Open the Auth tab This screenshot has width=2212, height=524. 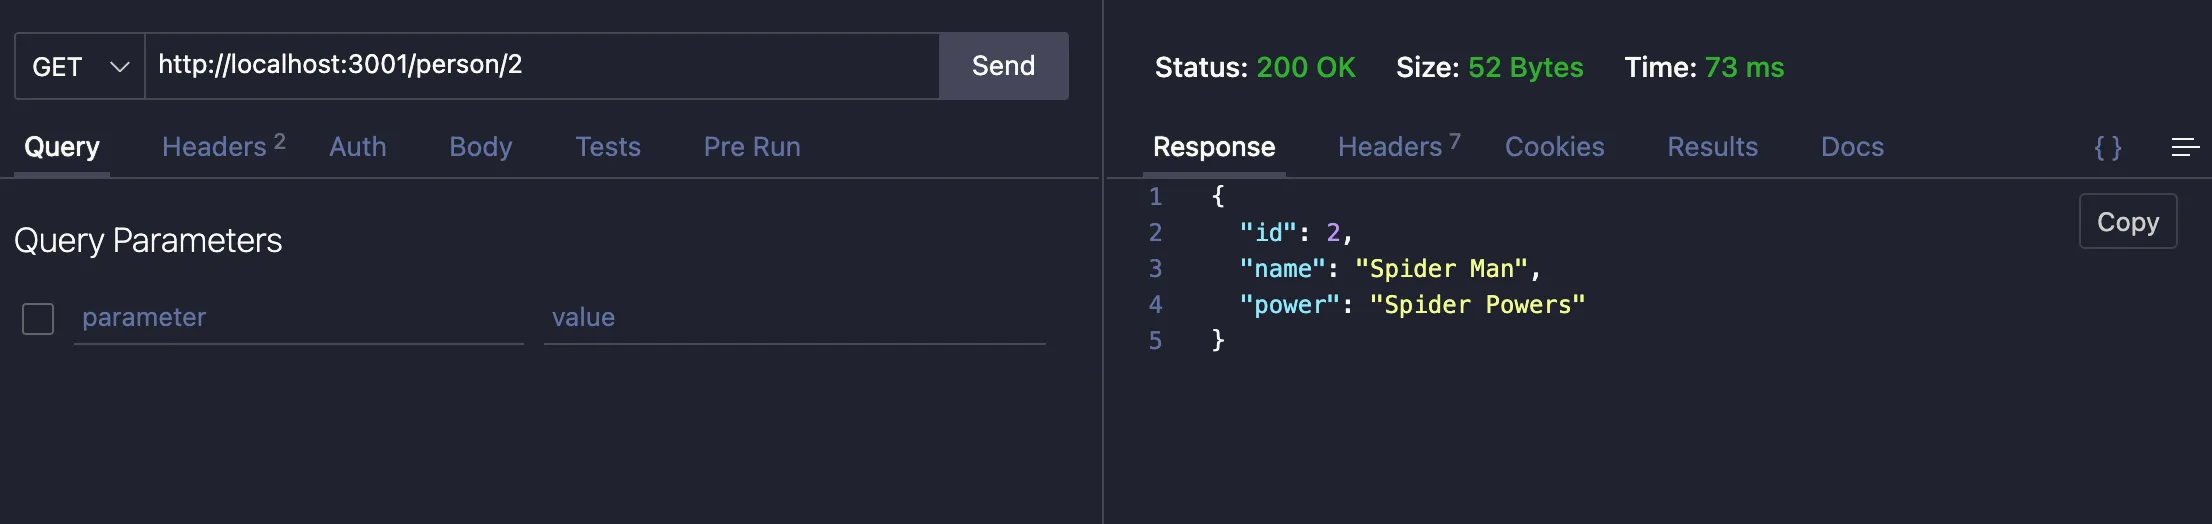[x=357, y=147]
